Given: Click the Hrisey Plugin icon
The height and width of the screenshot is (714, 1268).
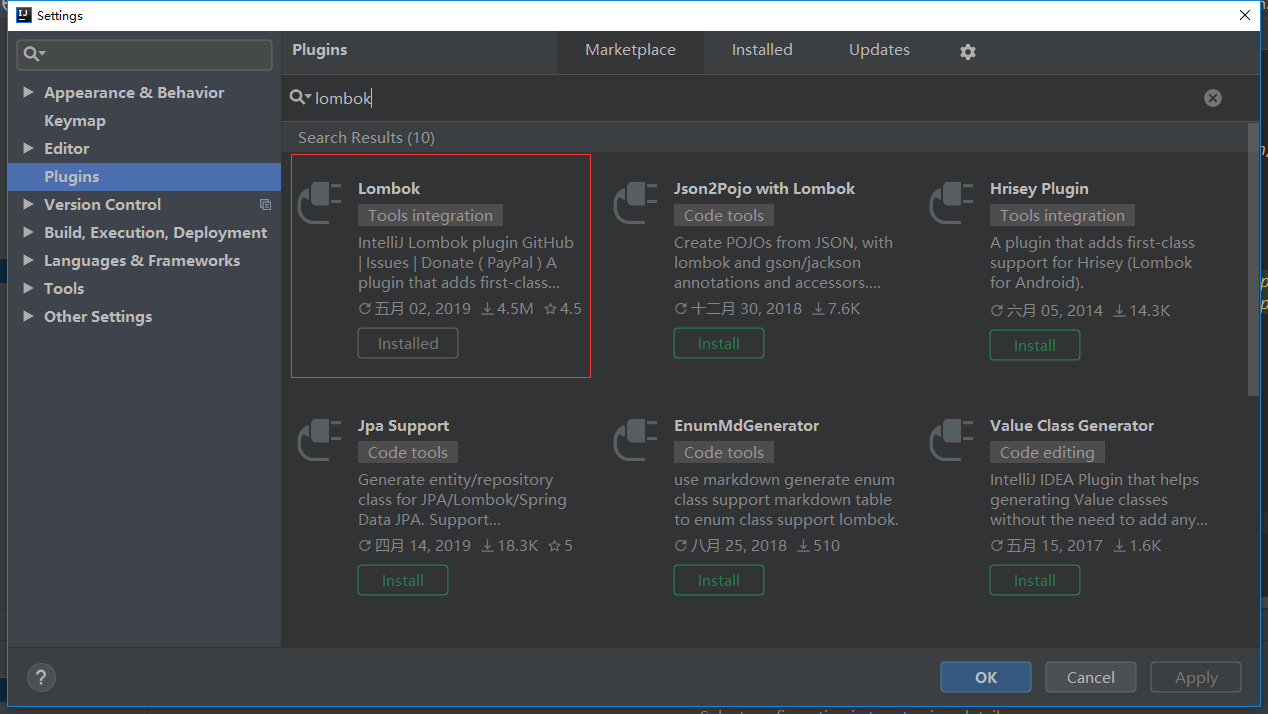Looking at the screenshot, I should pos(952,203).
